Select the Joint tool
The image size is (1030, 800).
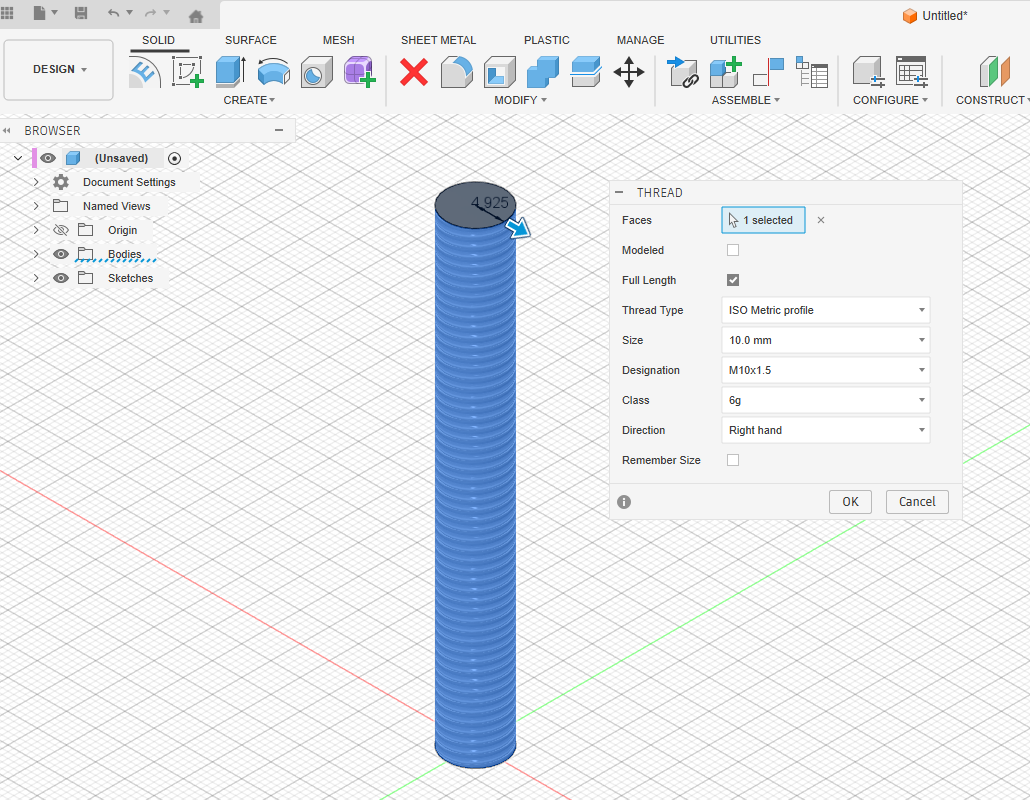click(x=769, y=72)
